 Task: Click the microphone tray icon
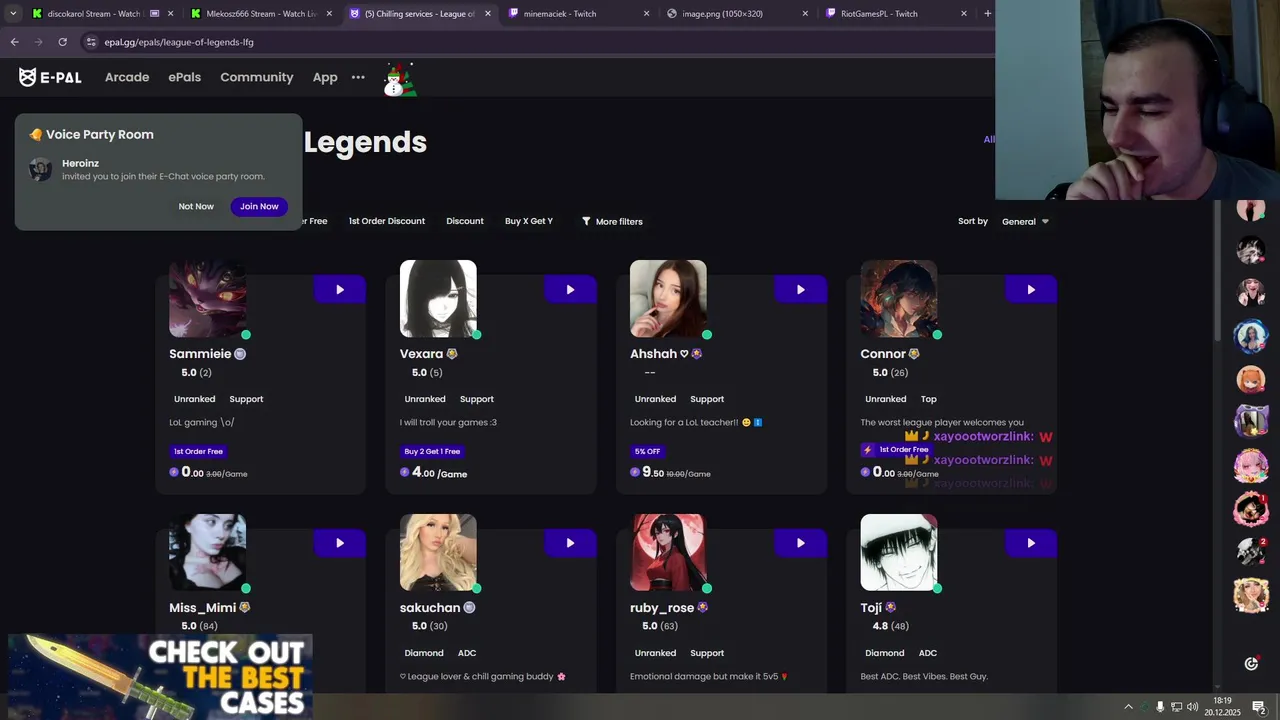(1160, 707)
